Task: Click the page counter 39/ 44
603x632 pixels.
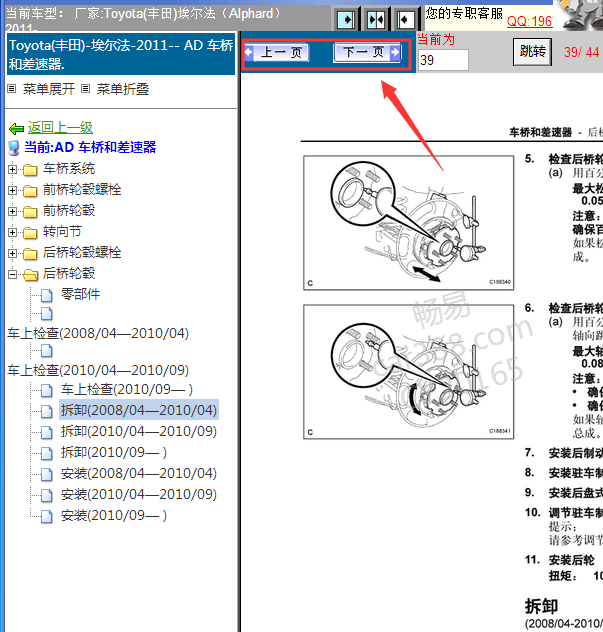Action: pos(581,52)
